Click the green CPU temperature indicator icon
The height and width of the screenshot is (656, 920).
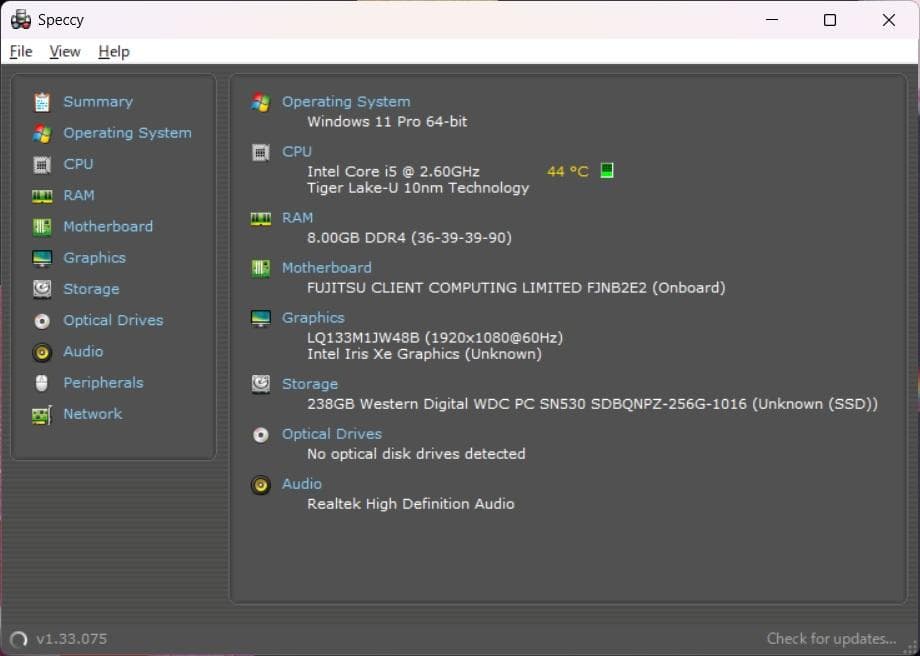607,171
